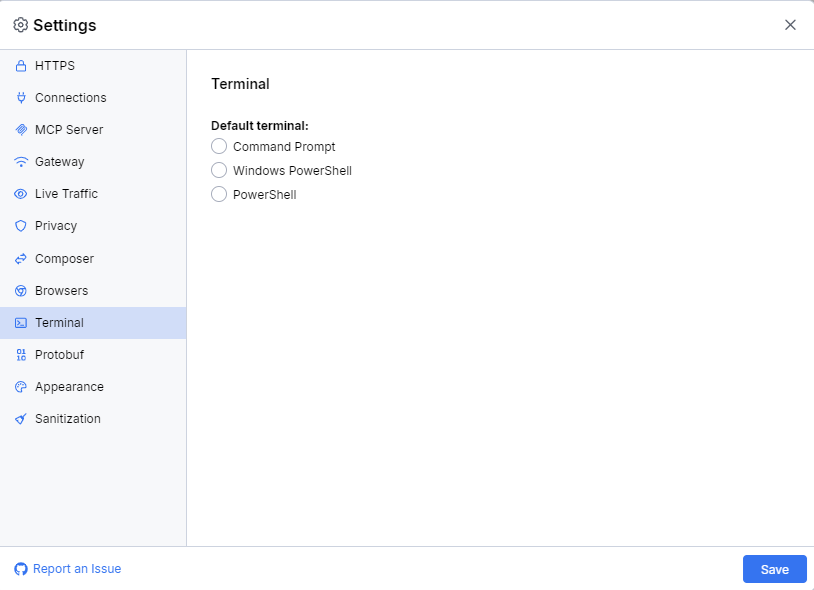This screenshot has height=590, width=814.
Task: Select the Privacy shield icon
Action: 20,225
